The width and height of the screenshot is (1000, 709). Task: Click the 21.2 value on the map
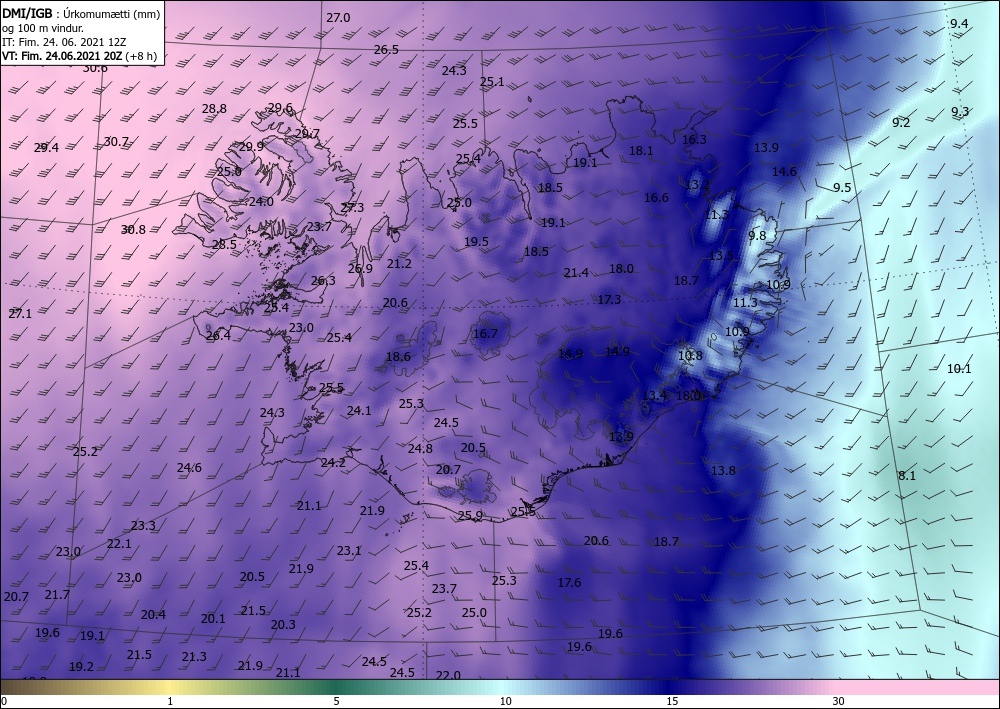coord(399,263)
